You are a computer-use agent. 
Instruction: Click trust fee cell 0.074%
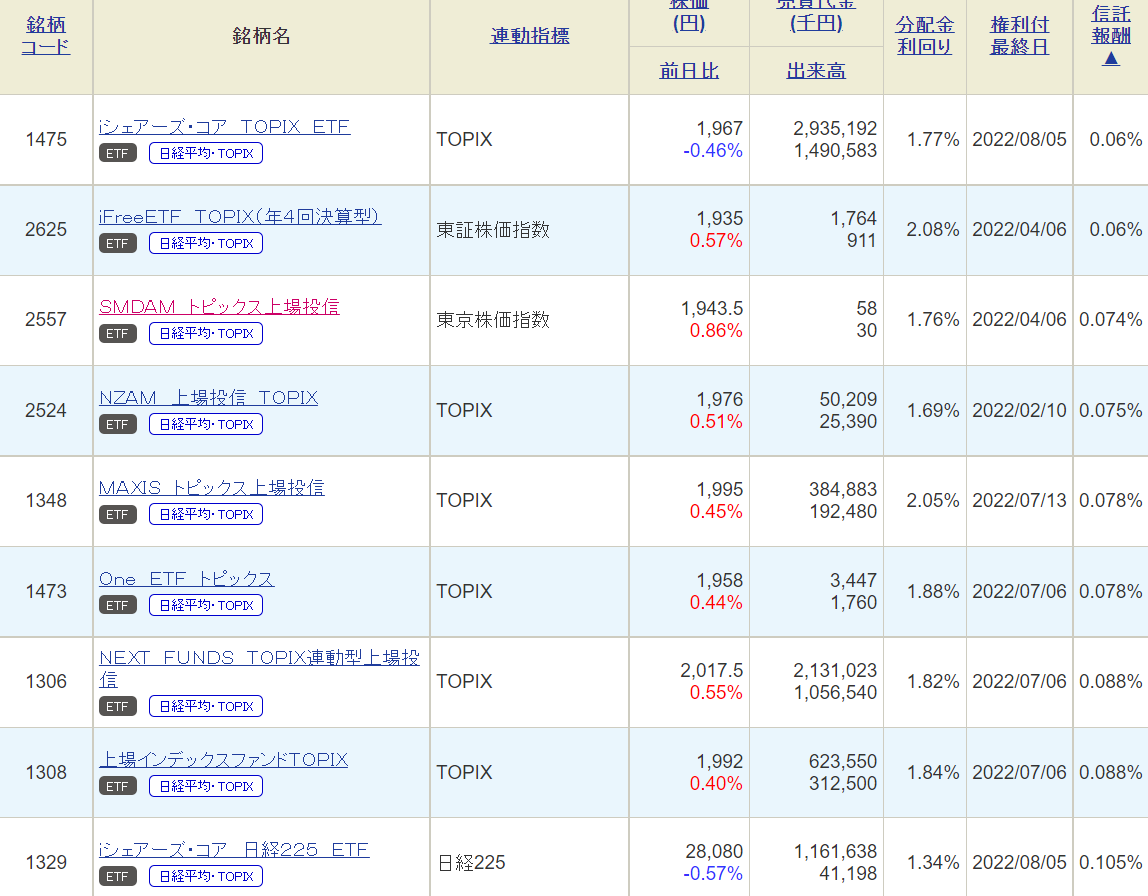(x=1111, y=319)
